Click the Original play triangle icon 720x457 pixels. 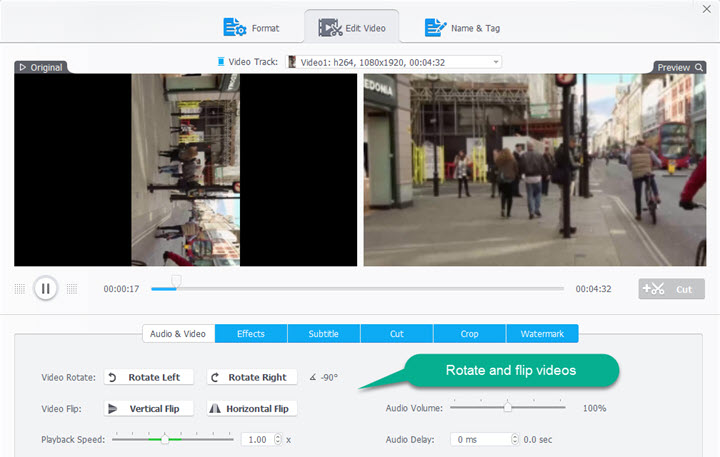22,67
